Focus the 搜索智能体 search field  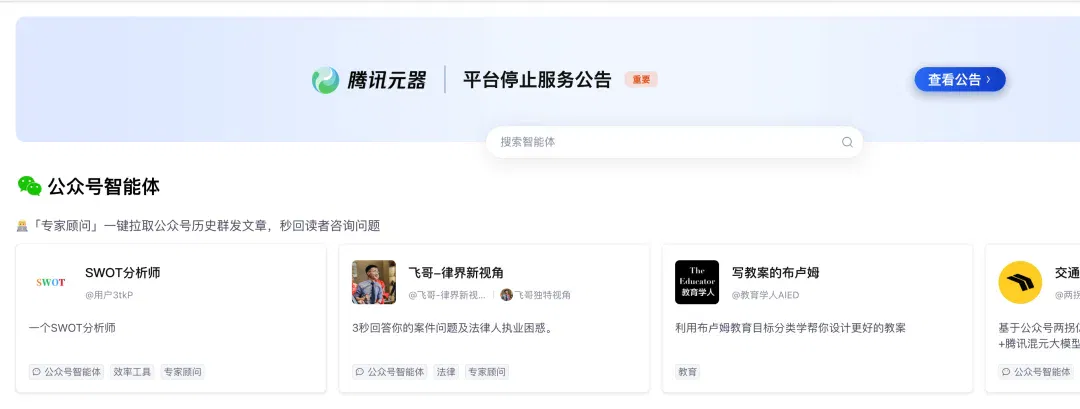click(674, 142)
